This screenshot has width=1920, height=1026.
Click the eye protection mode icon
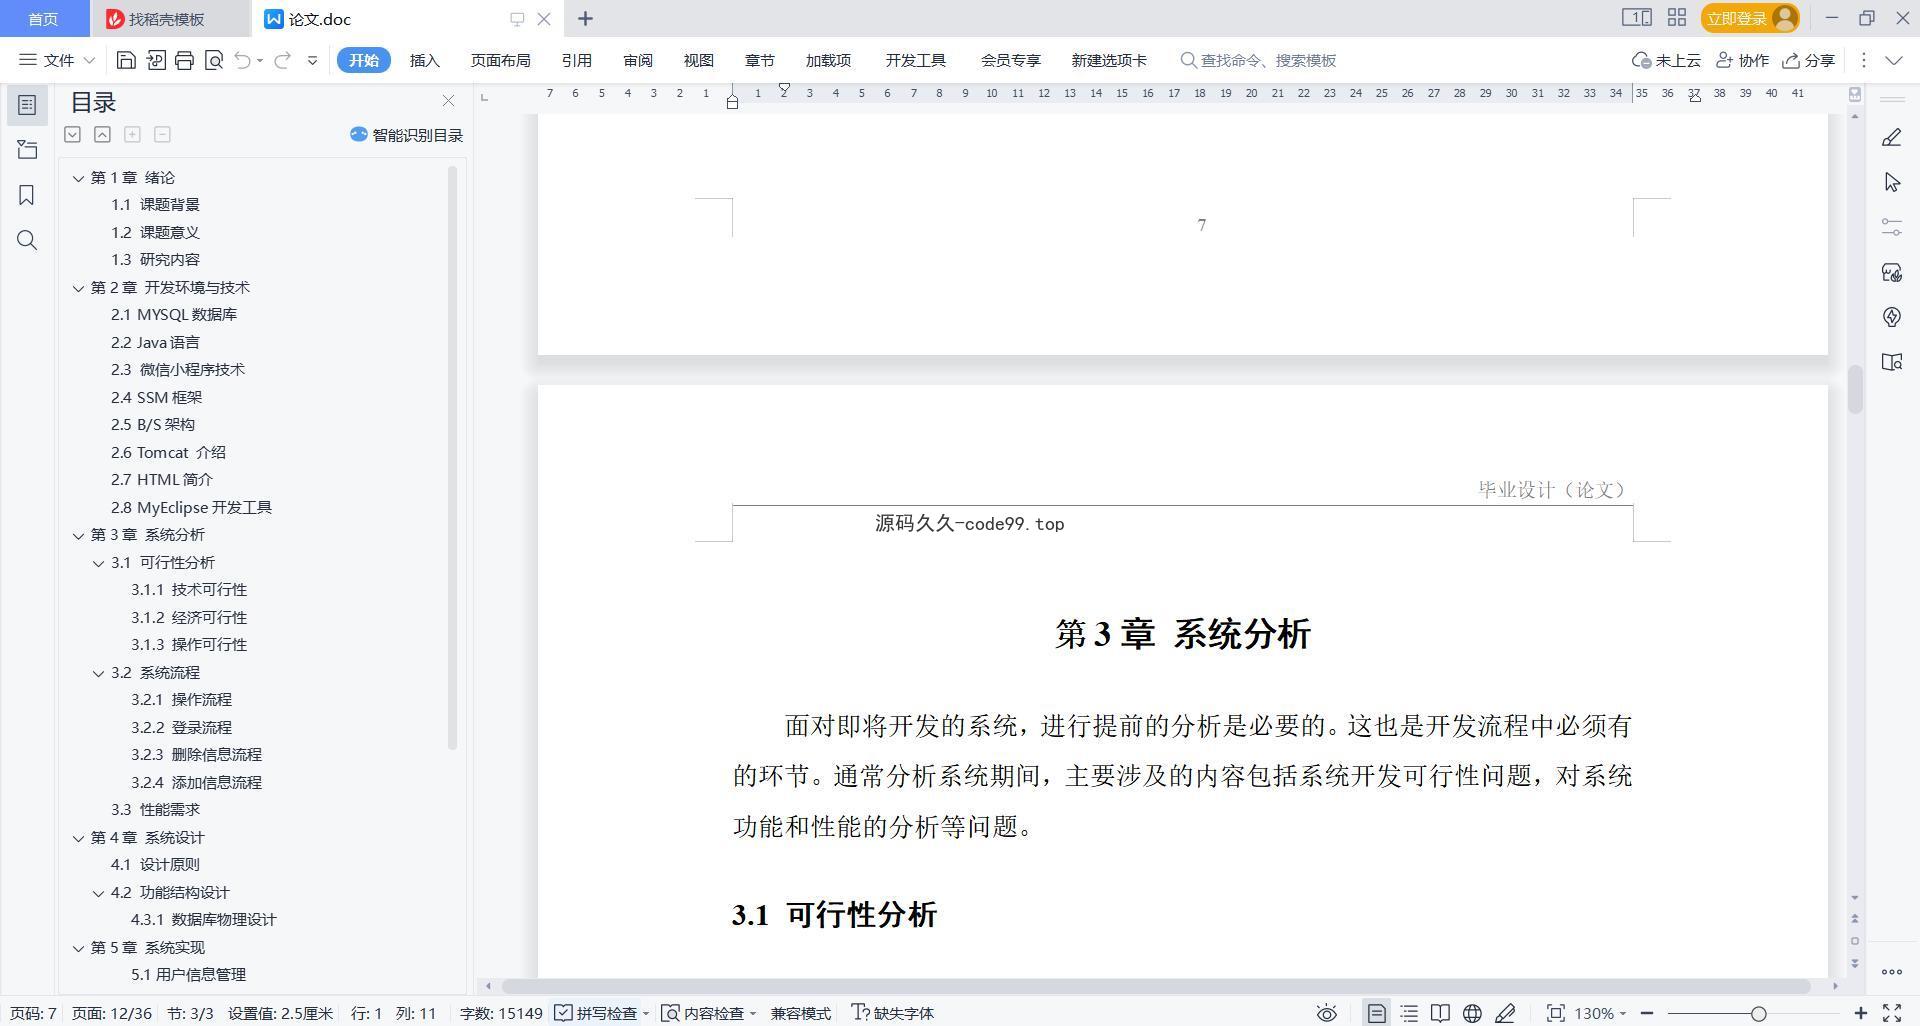(1326, 1013)
